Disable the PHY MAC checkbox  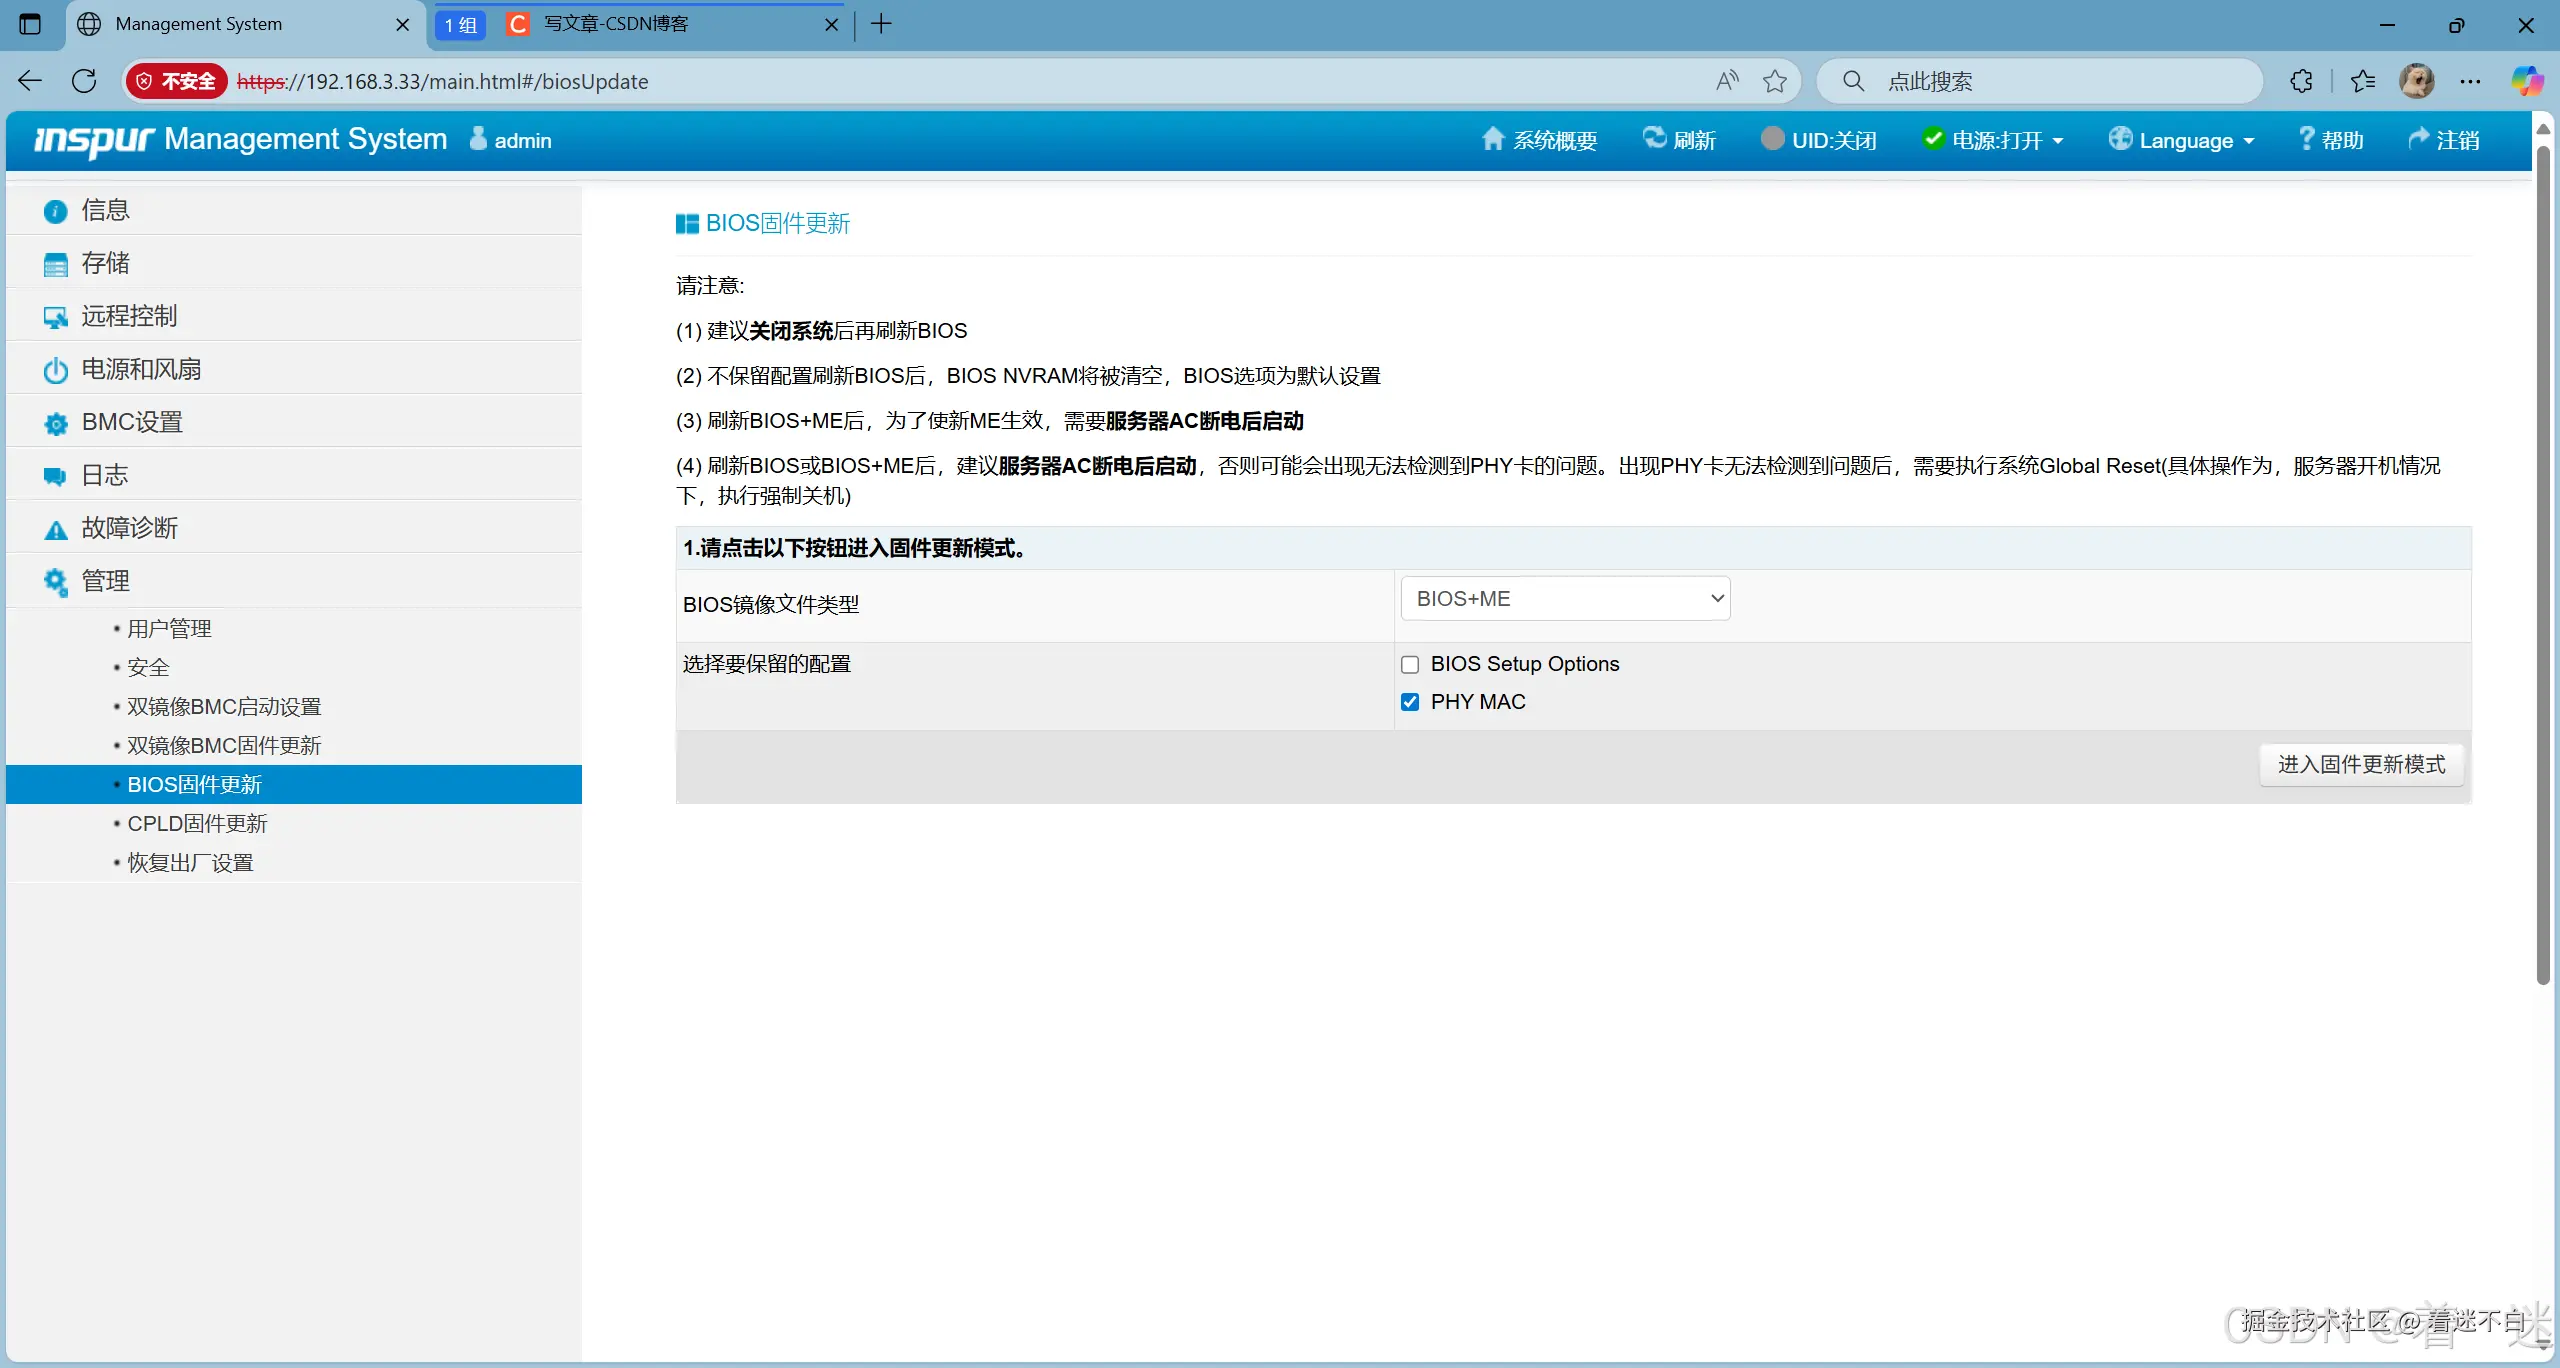1410,701
